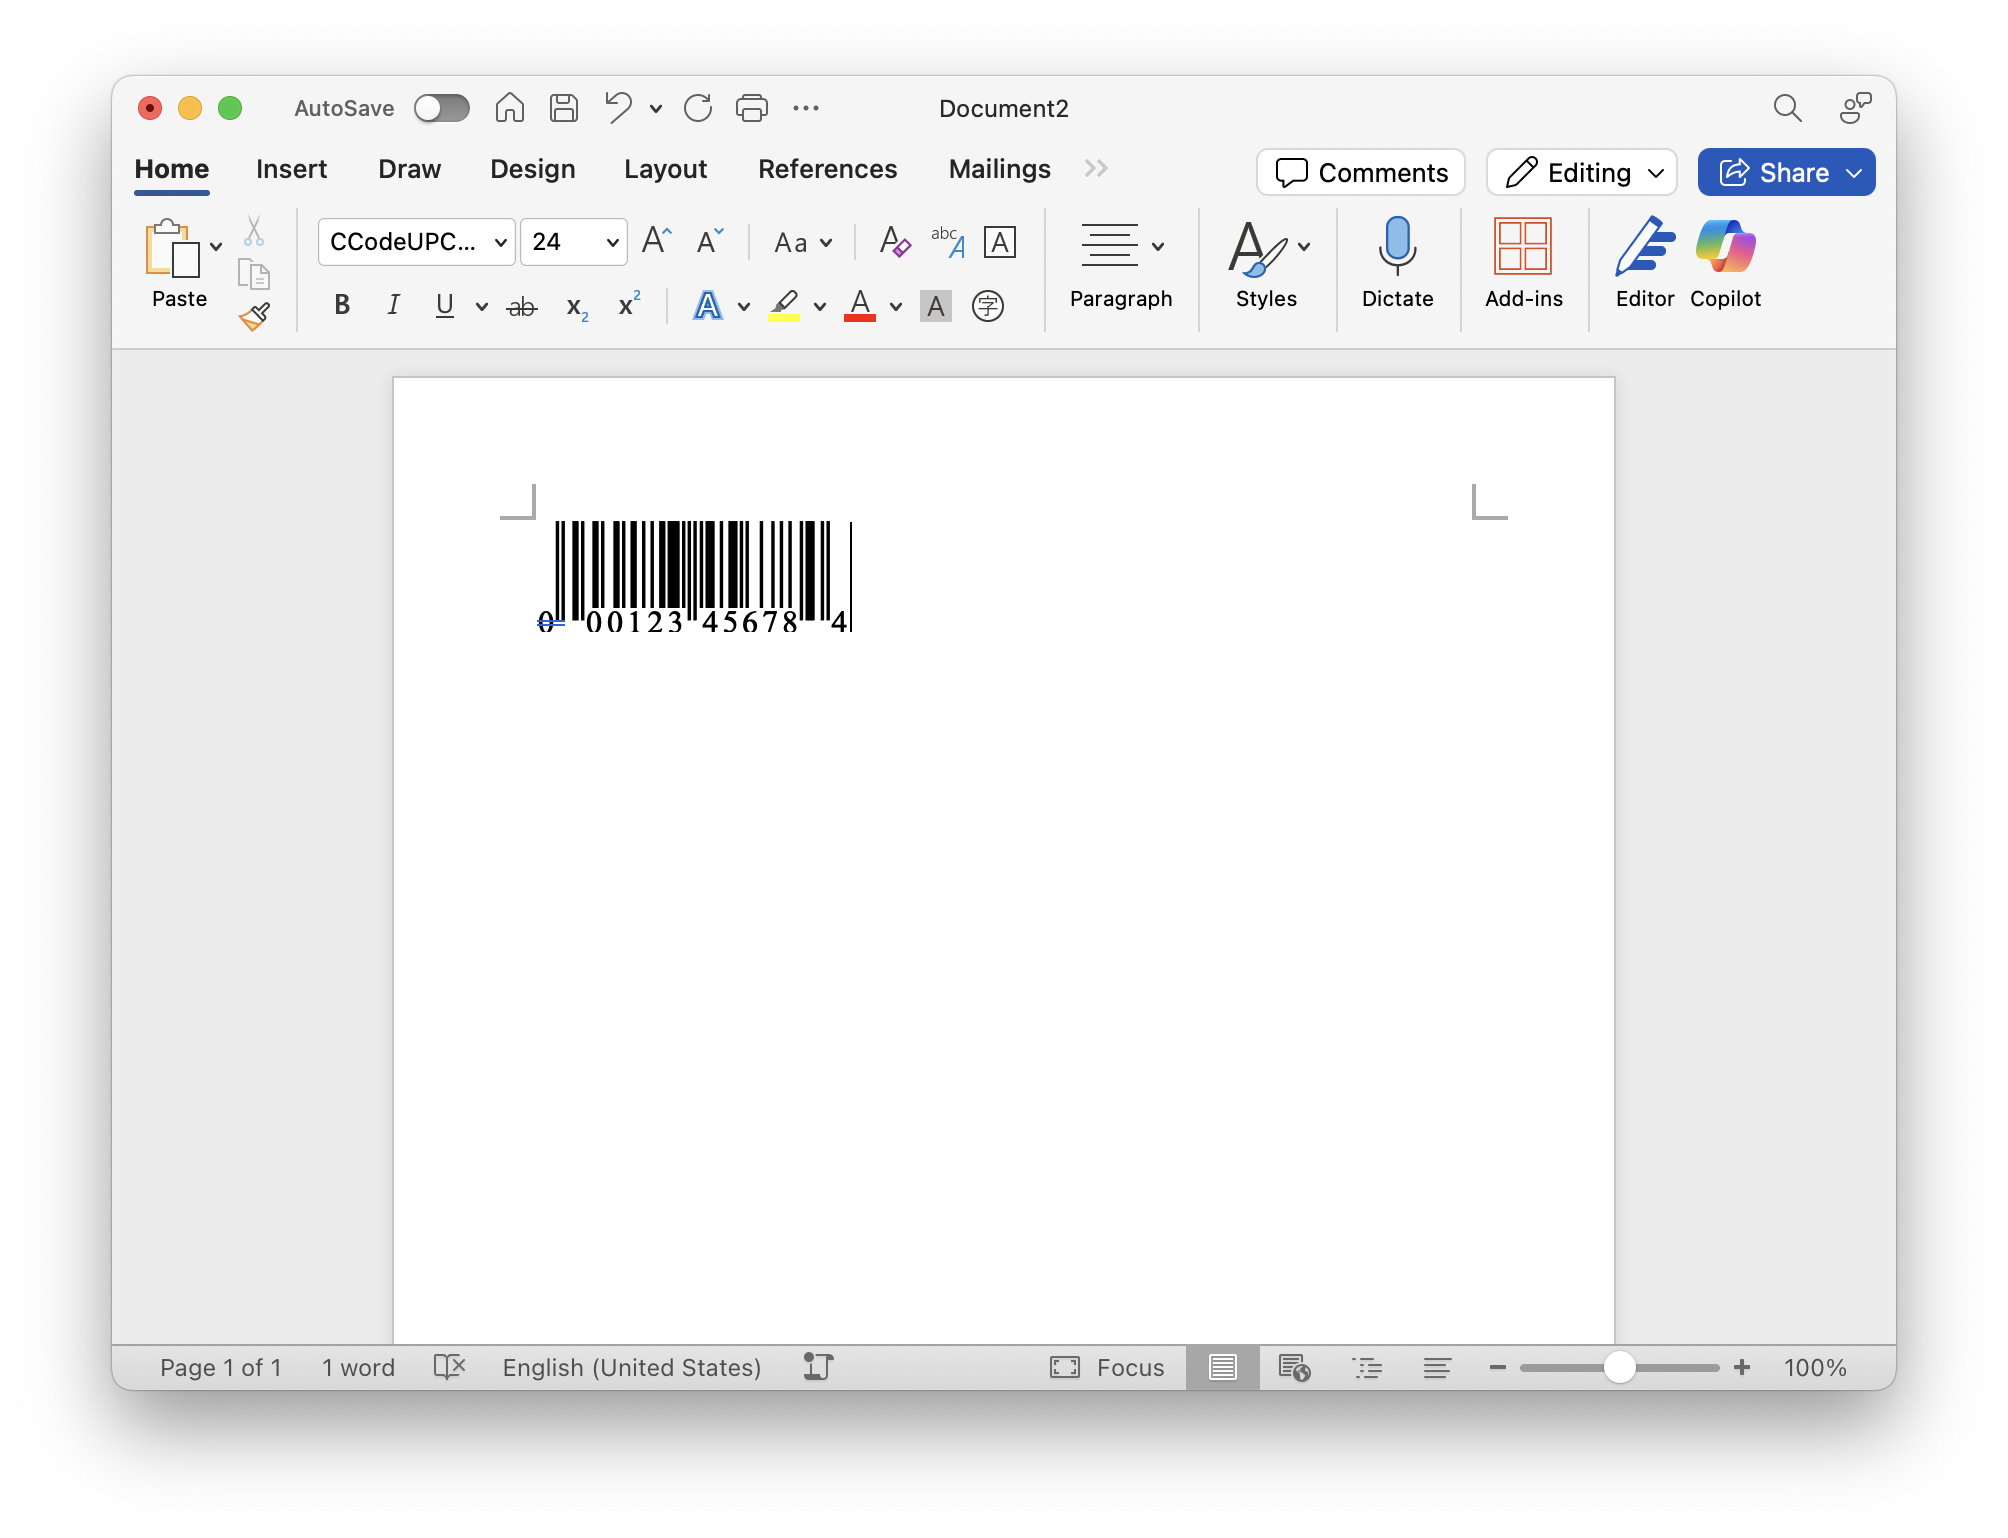Toggle strikethrough formatting
Screen dimensions: 2008x1538
[x=522, y=306]
